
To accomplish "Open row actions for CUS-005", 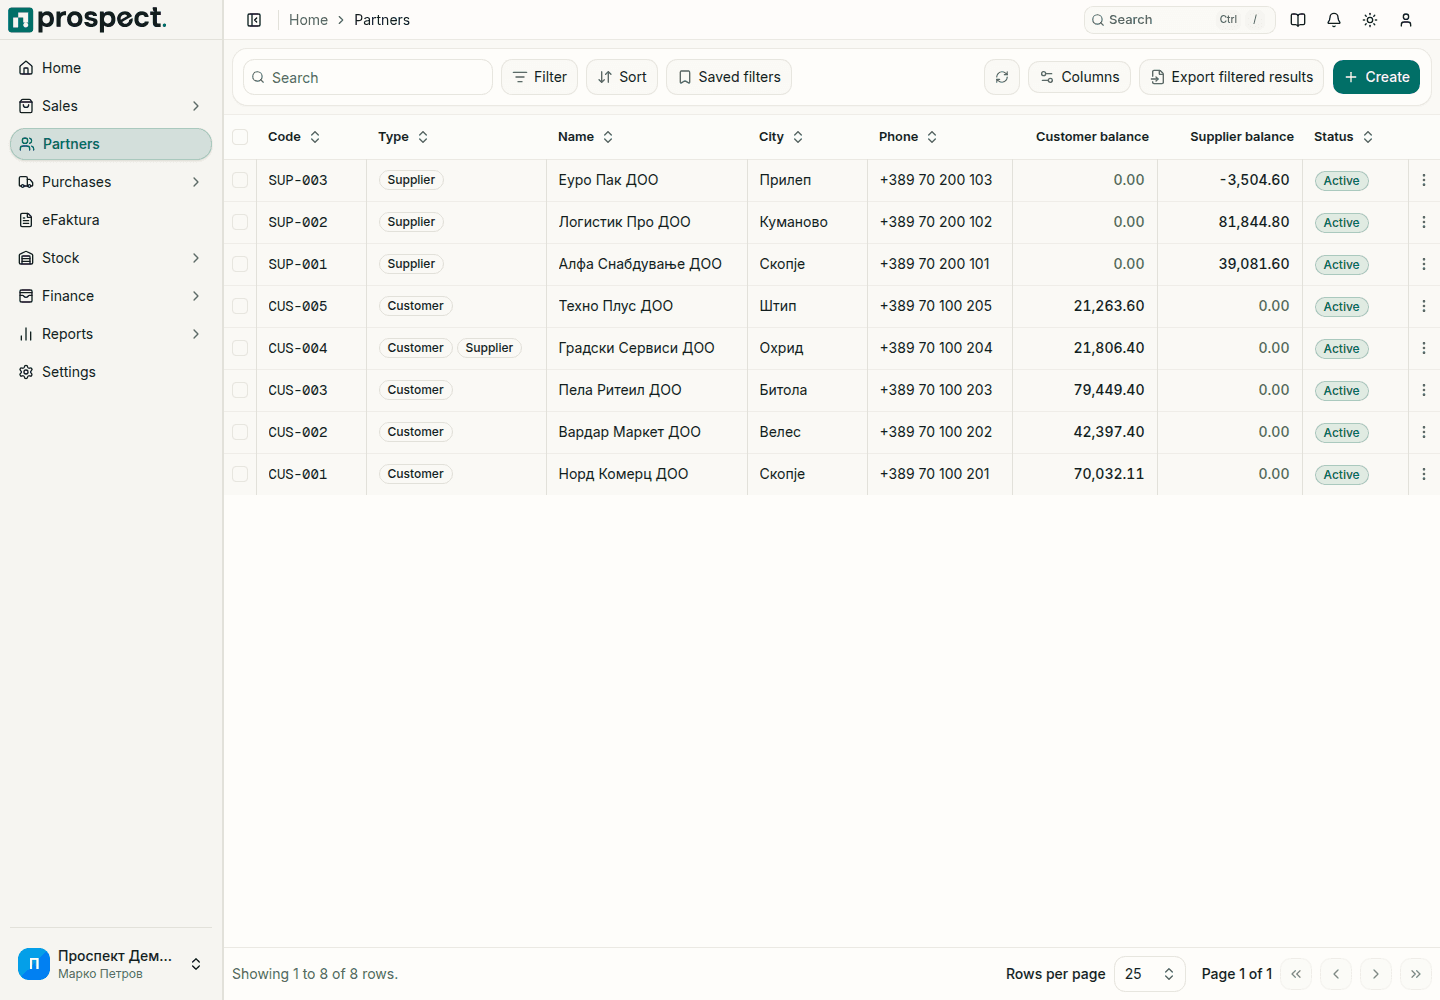I will point(1424,306).
